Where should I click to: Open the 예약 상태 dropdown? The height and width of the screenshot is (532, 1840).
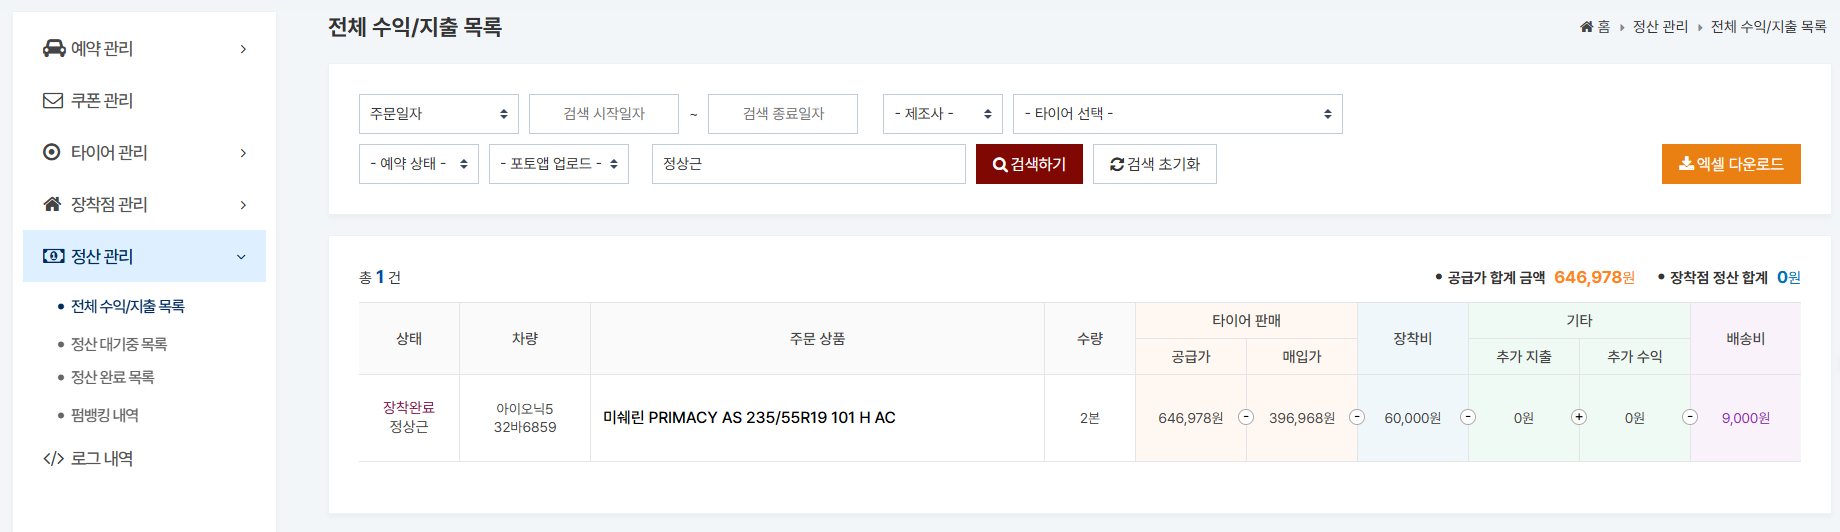pos(418,164)
